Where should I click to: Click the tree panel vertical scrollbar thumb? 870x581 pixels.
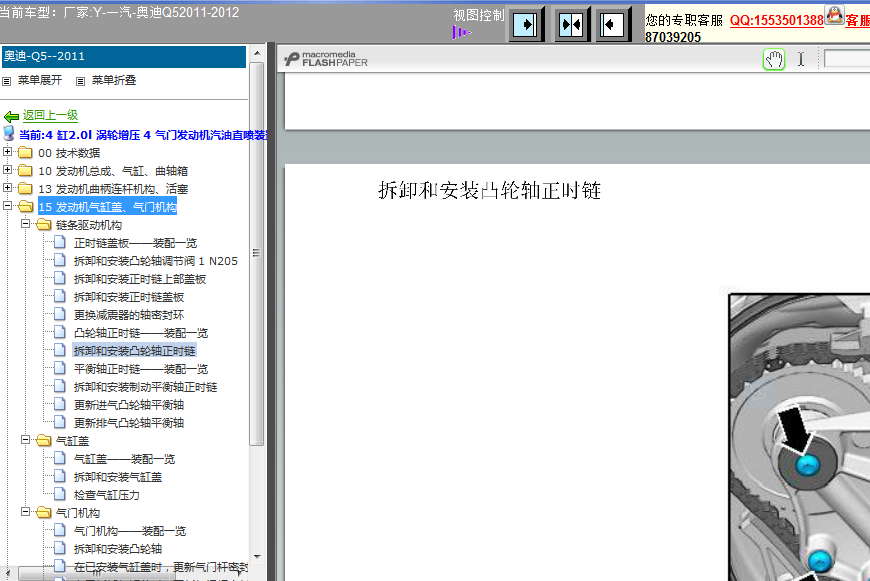[x=256, y=254]
